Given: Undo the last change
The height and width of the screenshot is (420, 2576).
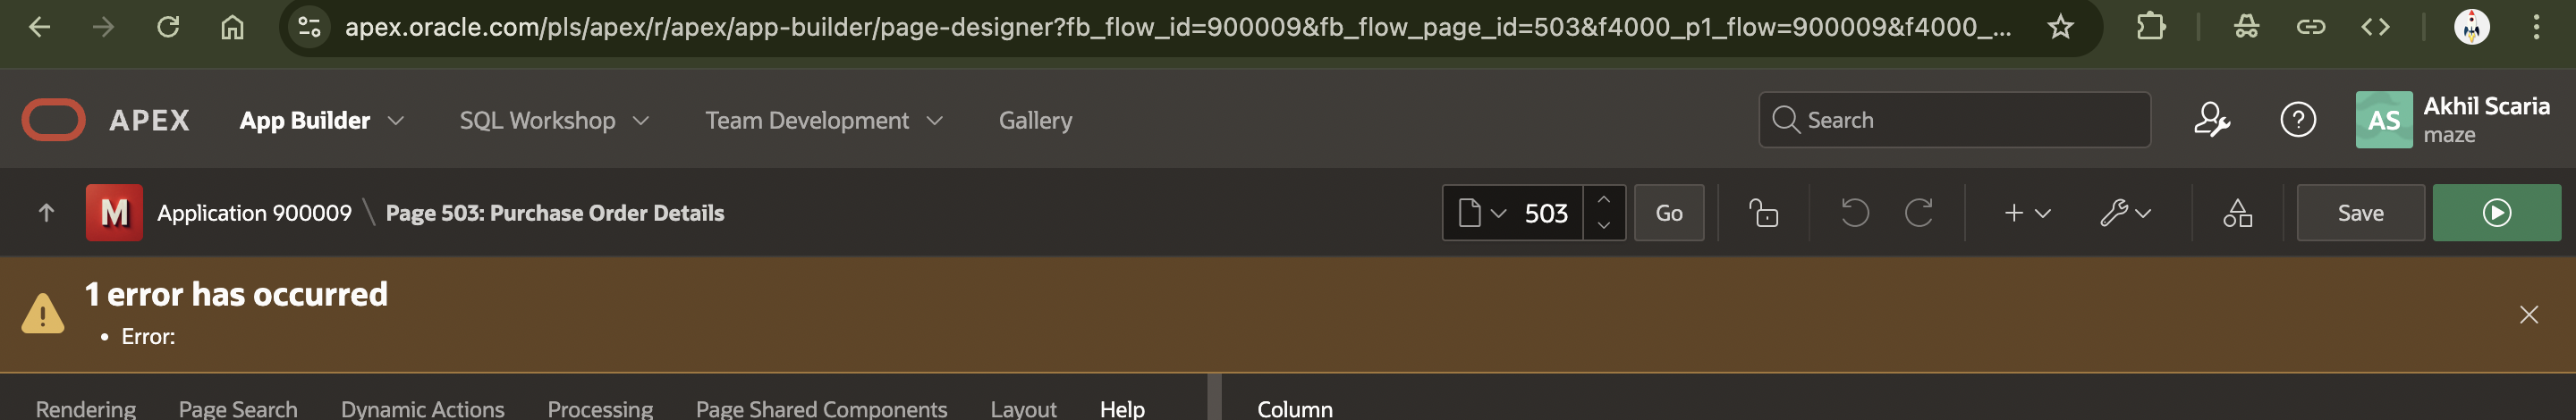Looking at the screenshot, I should pyautogui.click(x=1855, y=213).
